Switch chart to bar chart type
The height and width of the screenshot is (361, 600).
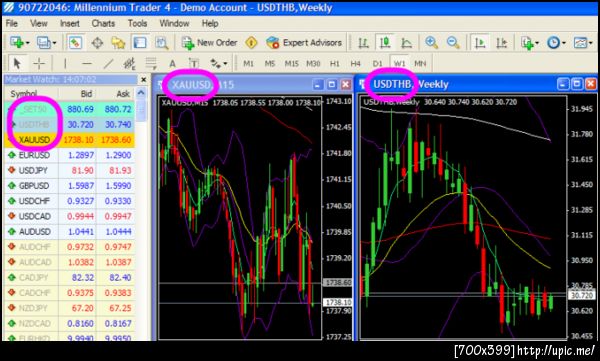[363, 42]
